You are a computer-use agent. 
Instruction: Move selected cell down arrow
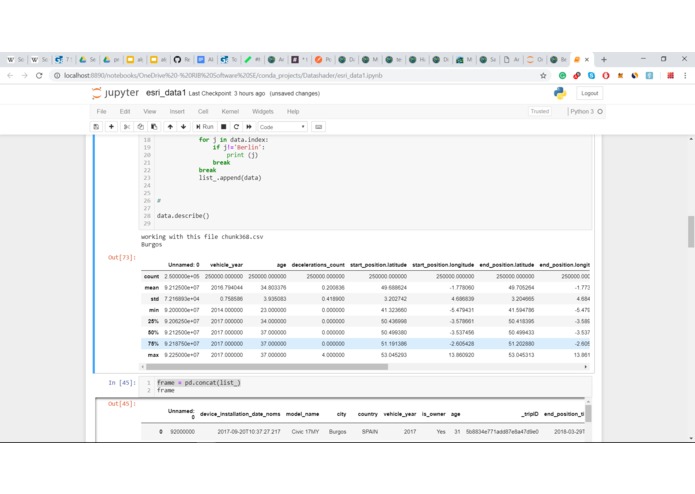point(184,127)
